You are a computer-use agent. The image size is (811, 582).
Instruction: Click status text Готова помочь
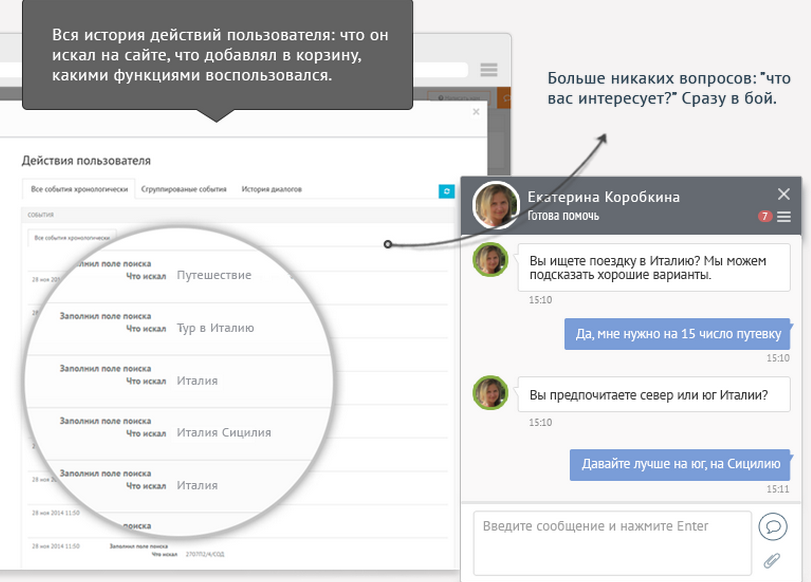click(x=563, y=216)
